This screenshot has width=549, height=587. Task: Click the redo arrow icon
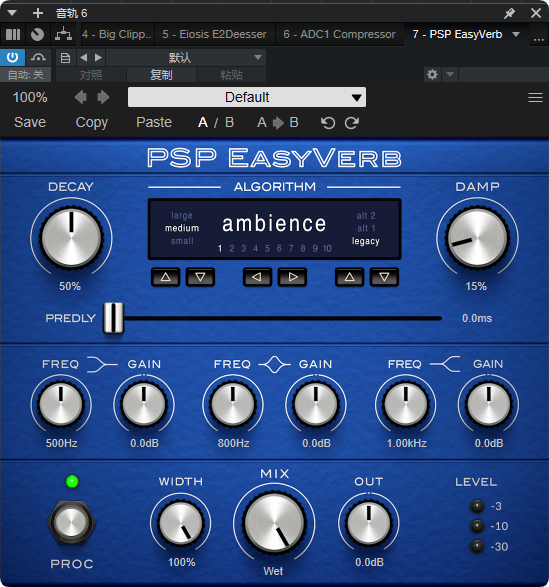tap(352, 123)
